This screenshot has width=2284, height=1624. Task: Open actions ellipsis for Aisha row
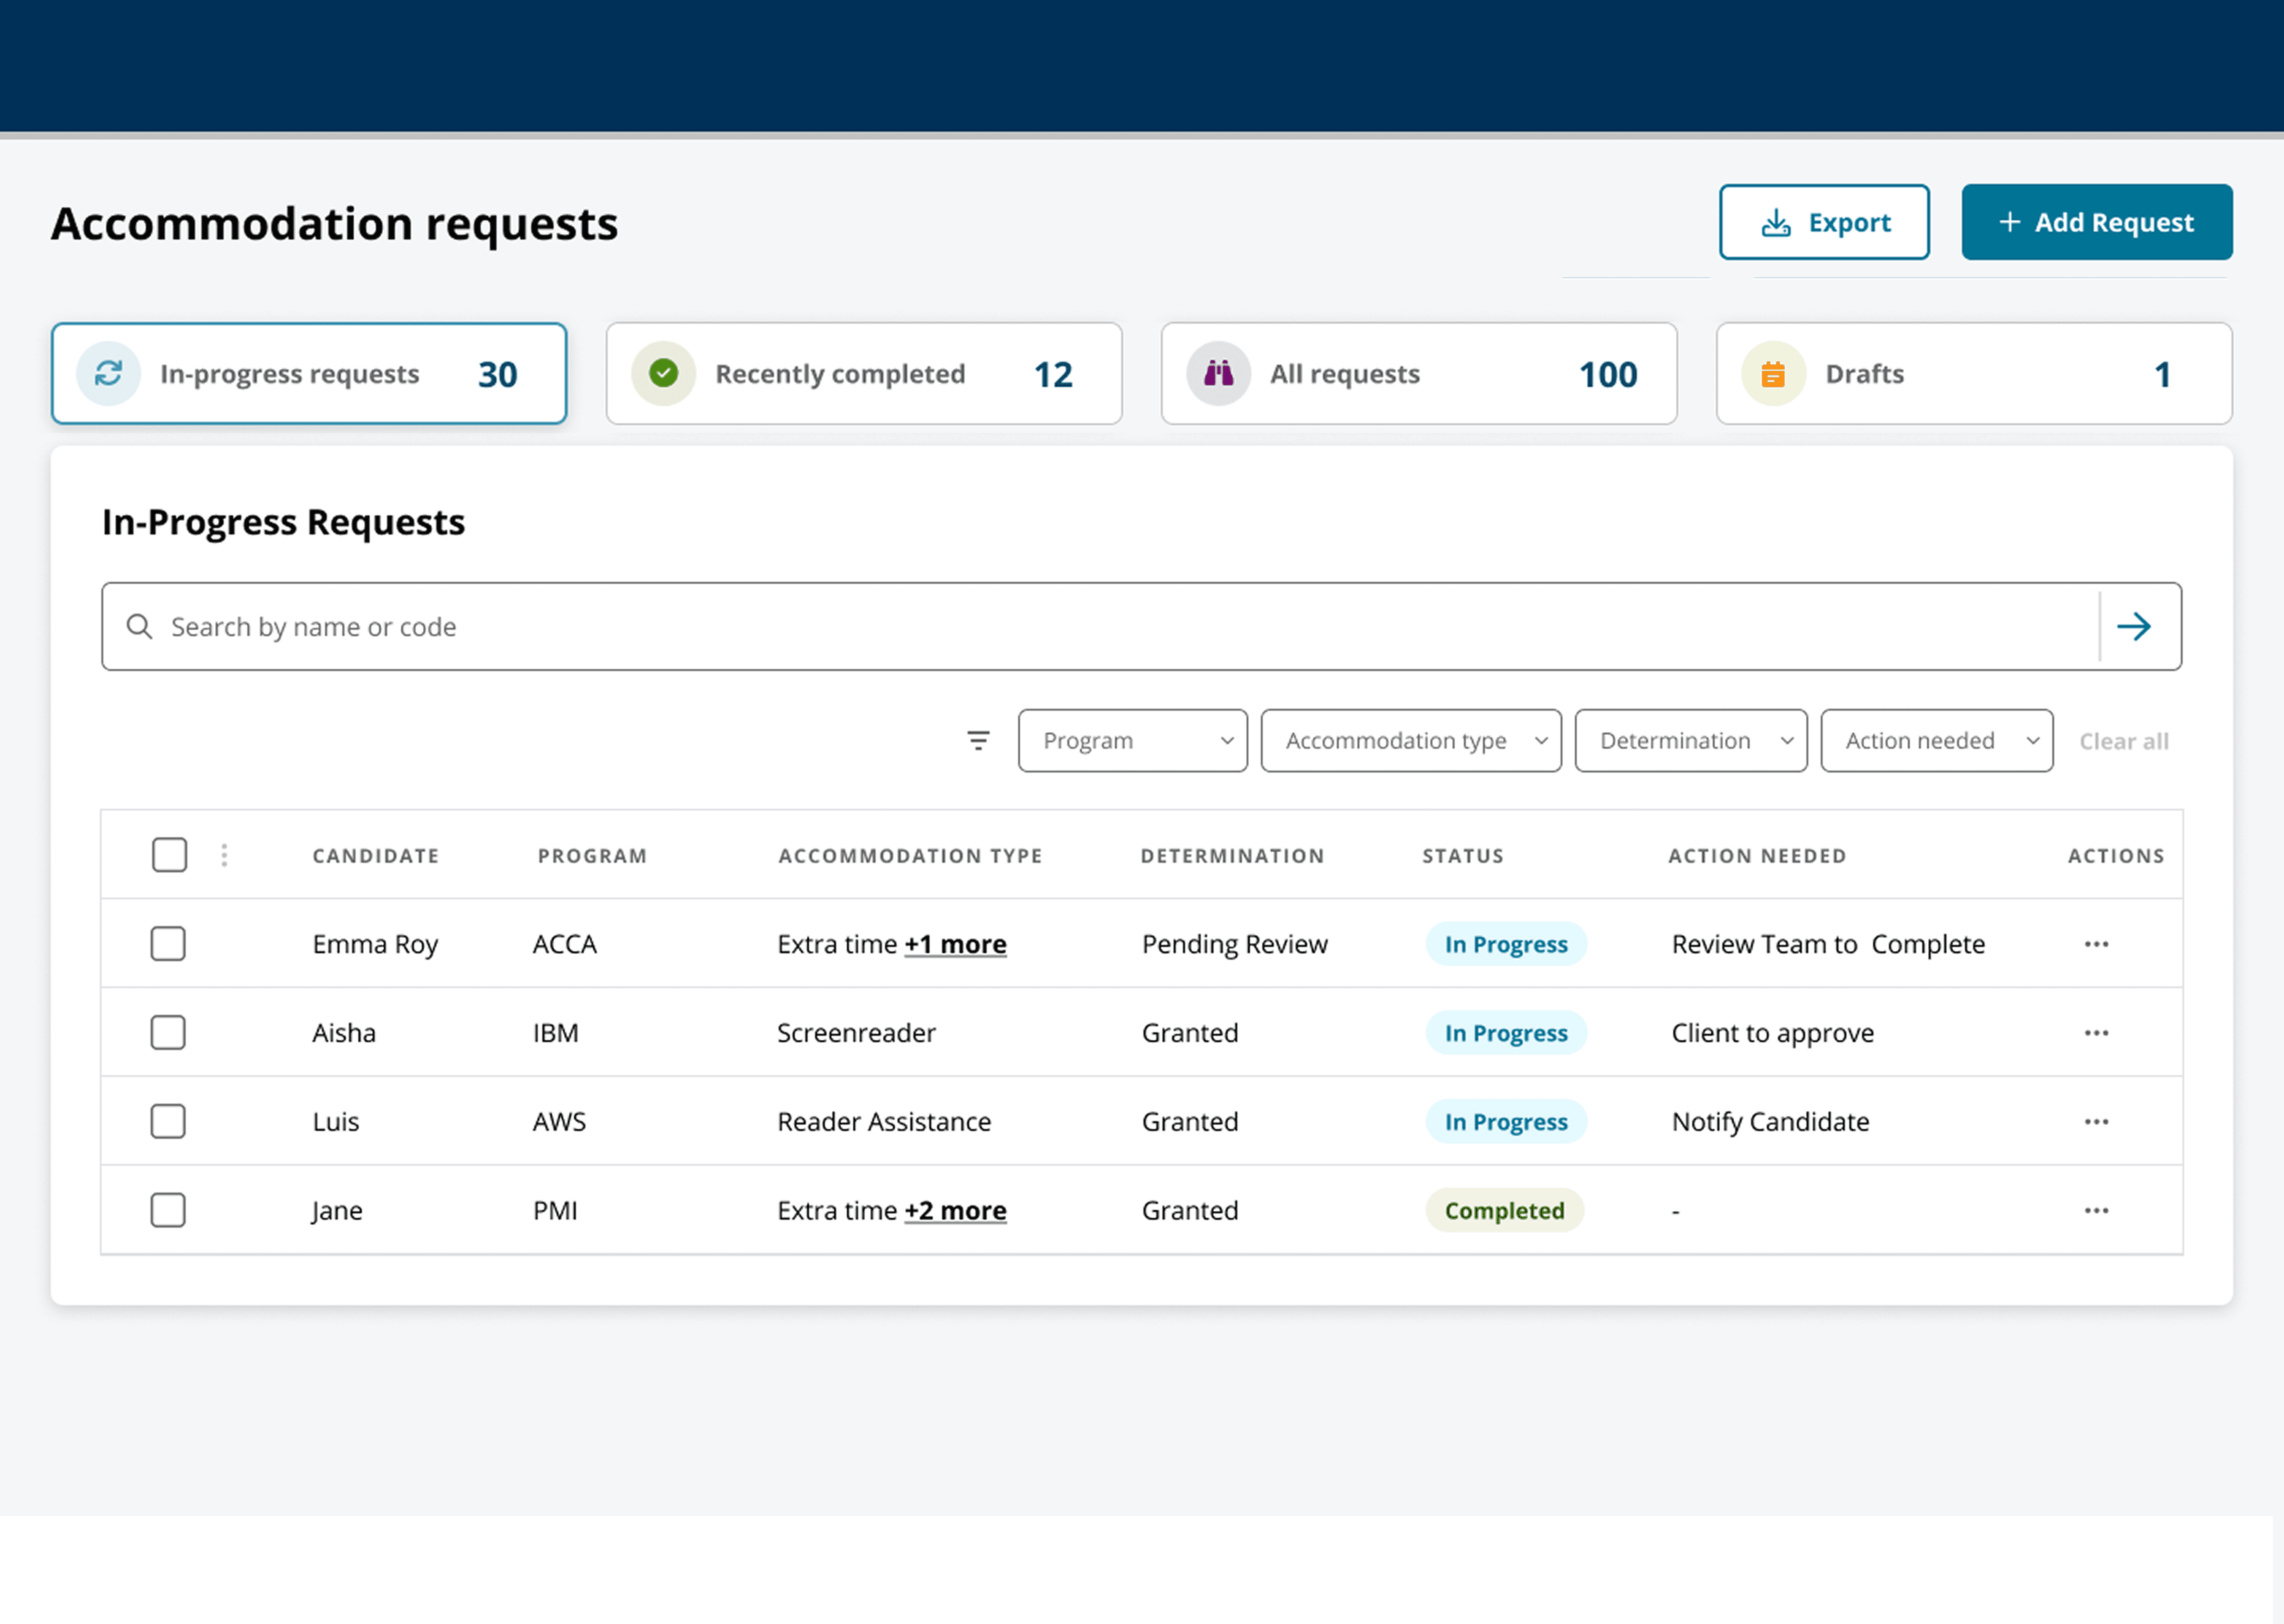tap(2096, 1033)
